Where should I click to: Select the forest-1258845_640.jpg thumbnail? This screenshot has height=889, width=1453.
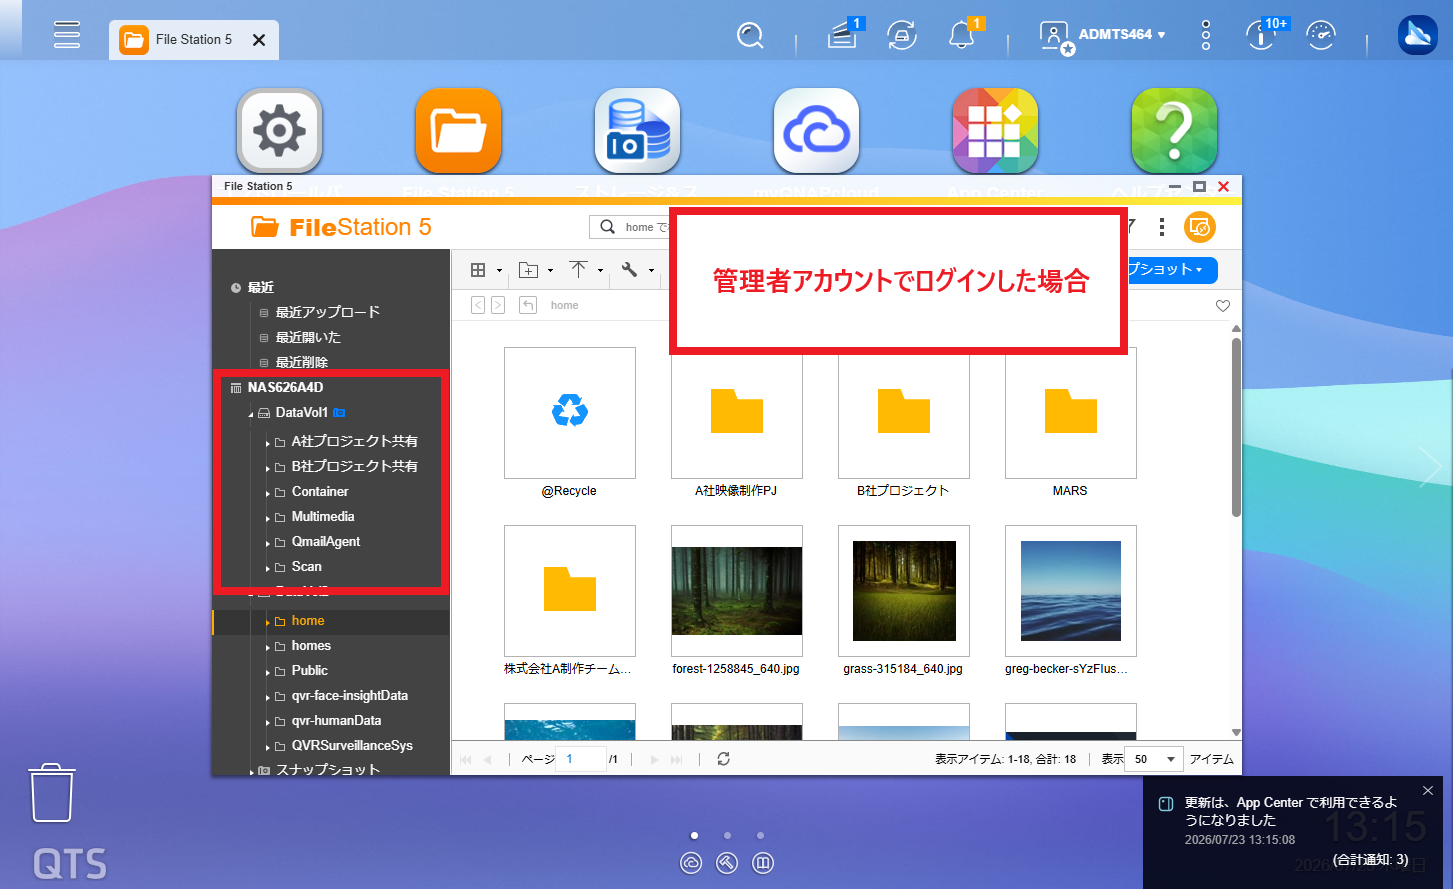pyautogui.click(x=736, y=590)
